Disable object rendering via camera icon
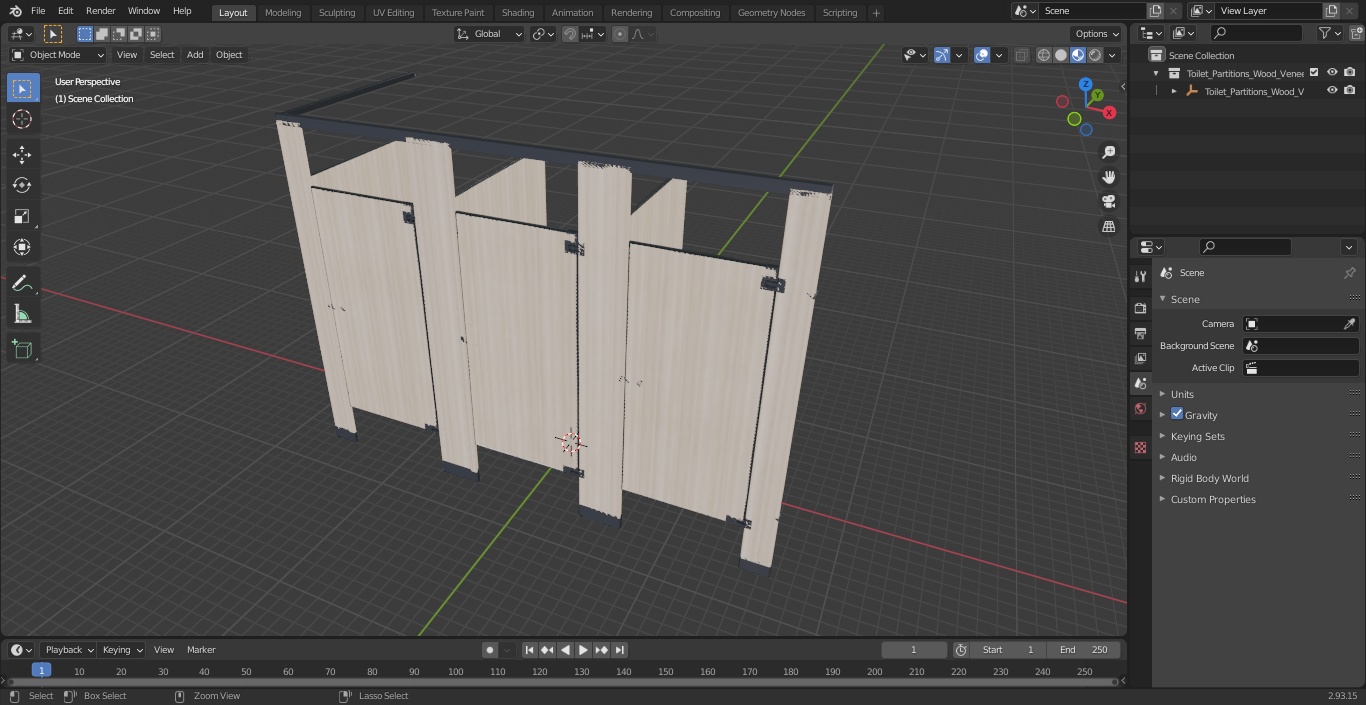This screenshot has width=1366, height=705. (1350, 91)
